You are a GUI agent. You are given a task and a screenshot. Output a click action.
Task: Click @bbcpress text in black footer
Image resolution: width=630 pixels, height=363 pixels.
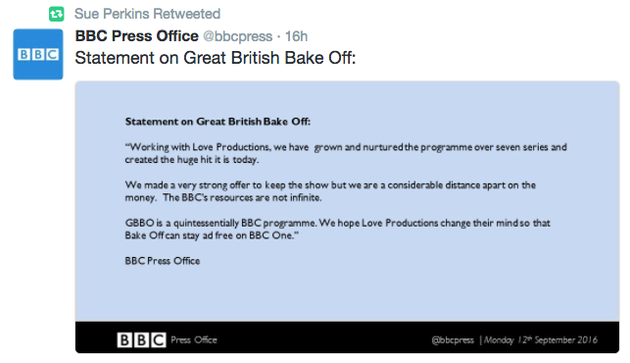pos(453,340)
